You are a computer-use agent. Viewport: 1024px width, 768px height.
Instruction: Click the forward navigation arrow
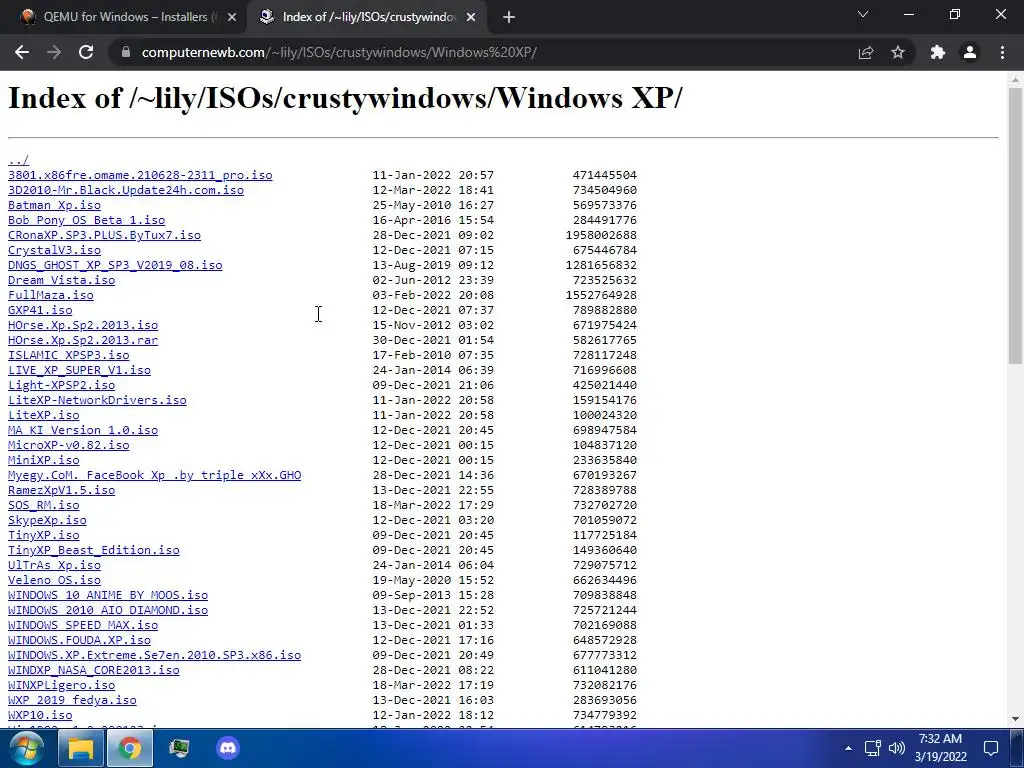54,52
